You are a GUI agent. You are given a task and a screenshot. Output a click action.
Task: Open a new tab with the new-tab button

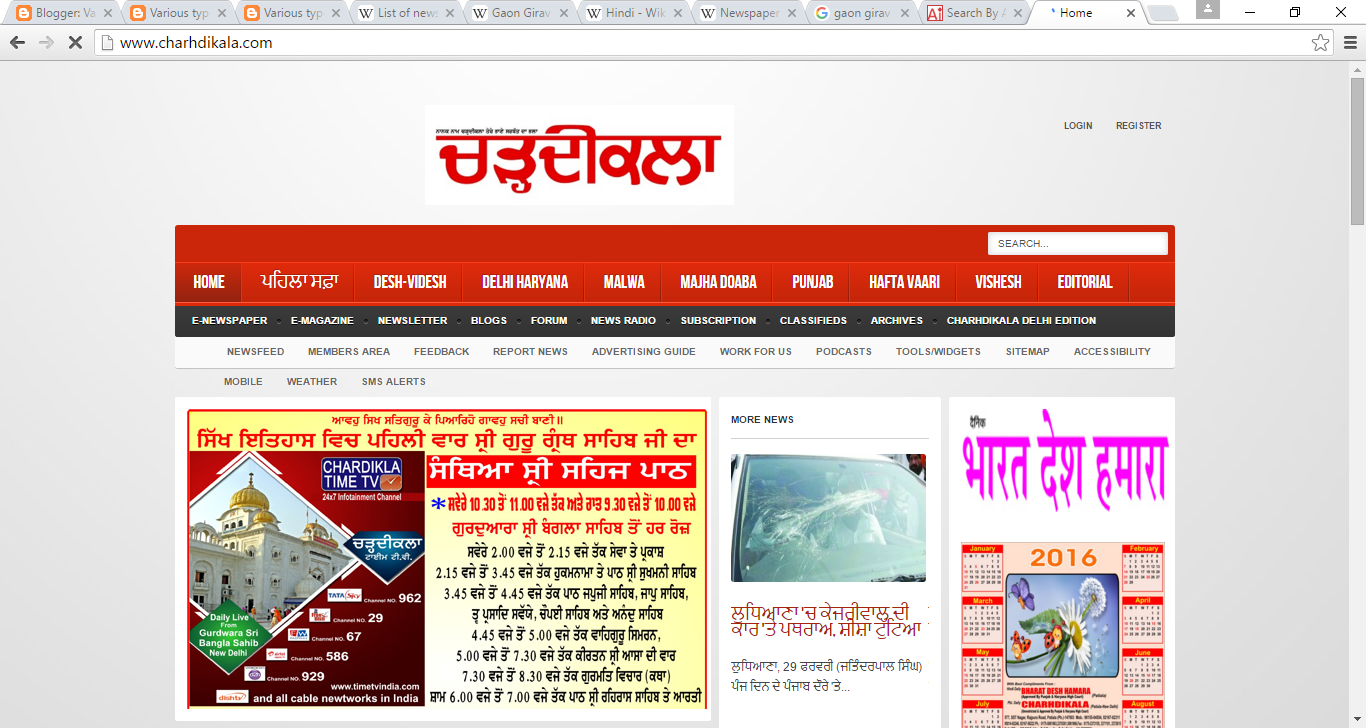coord(1163,14)
